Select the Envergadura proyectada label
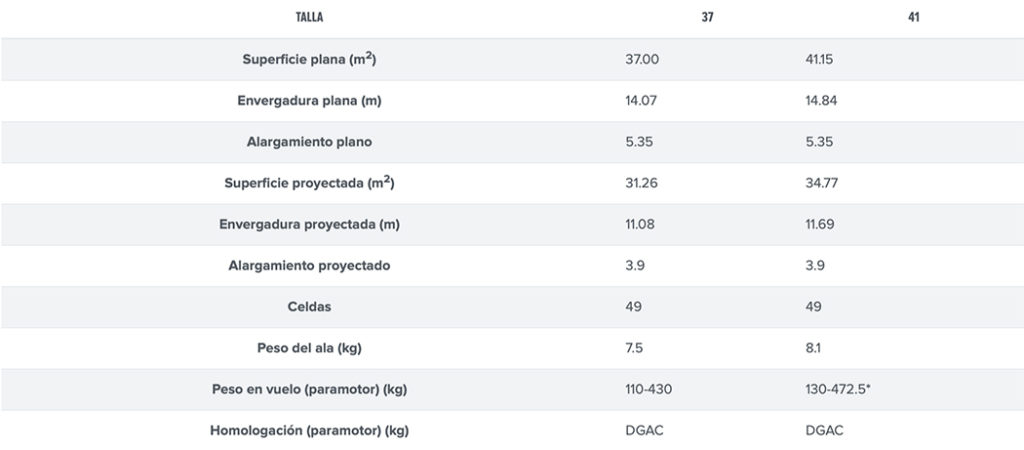 pos(309,224)
